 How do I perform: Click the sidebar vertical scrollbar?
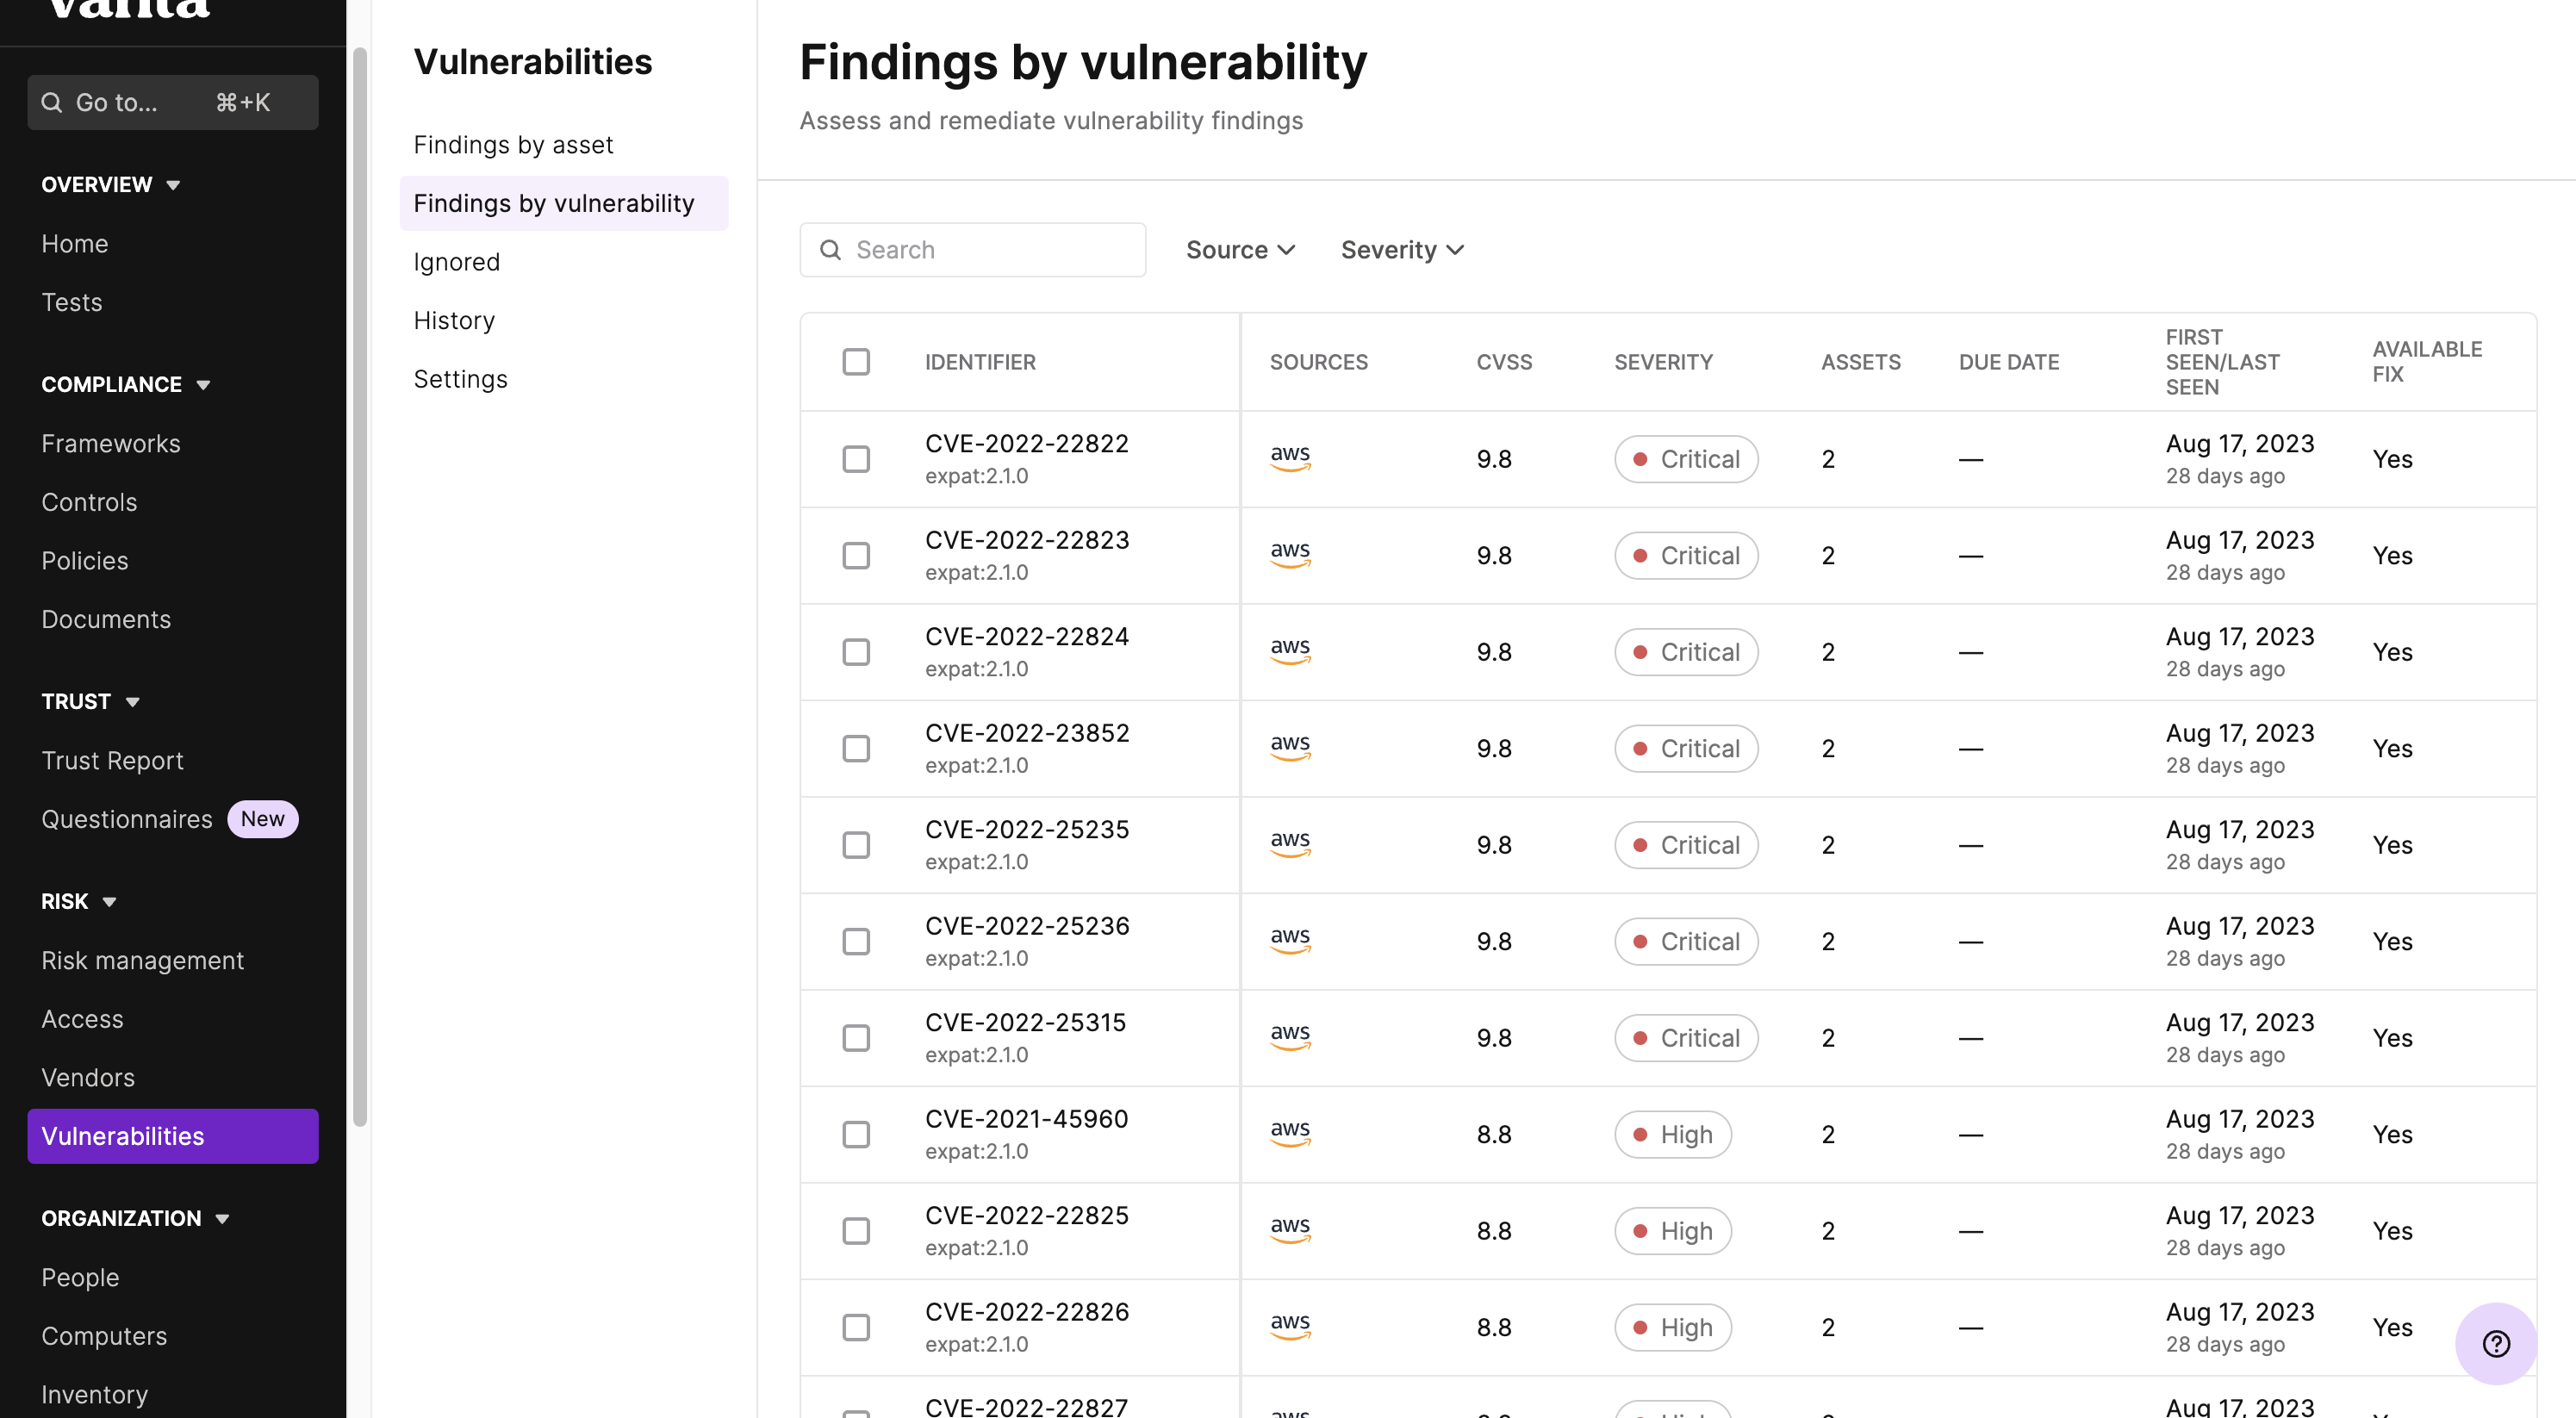click(360, 586)
